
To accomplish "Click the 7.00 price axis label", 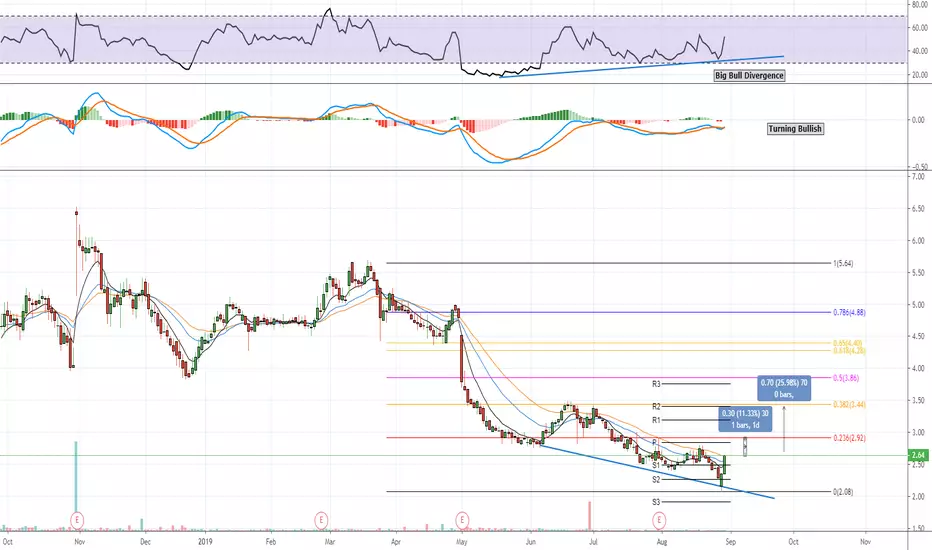I will pos(918,177).
